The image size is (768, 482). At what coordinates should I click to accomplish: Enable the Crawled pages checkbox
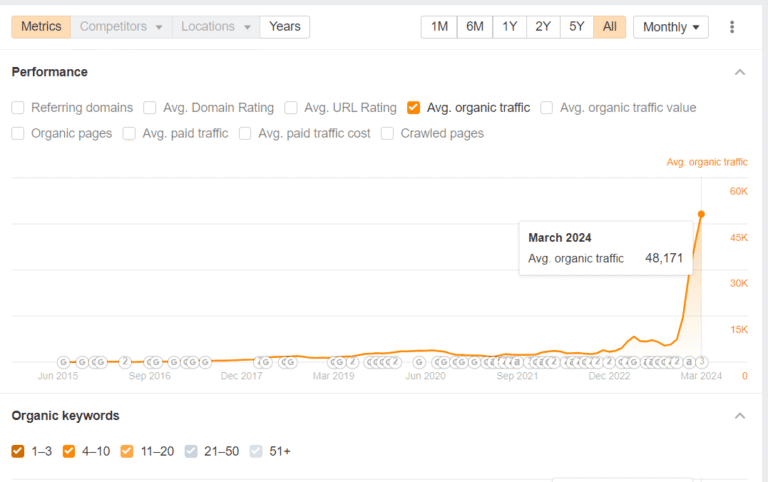click(388, 133)
